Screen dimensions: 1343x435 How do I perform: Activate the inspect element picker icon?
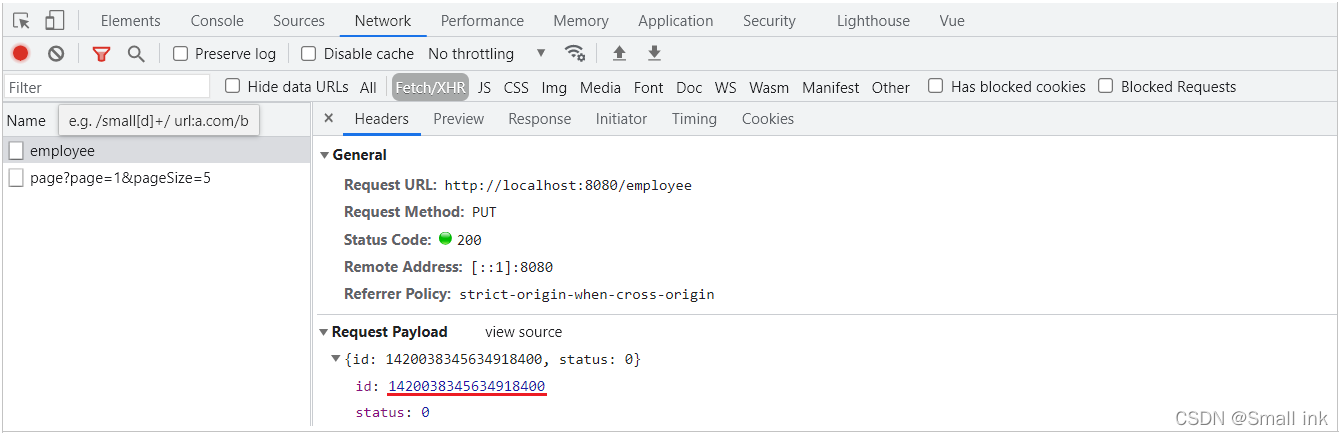pos(21,20)
